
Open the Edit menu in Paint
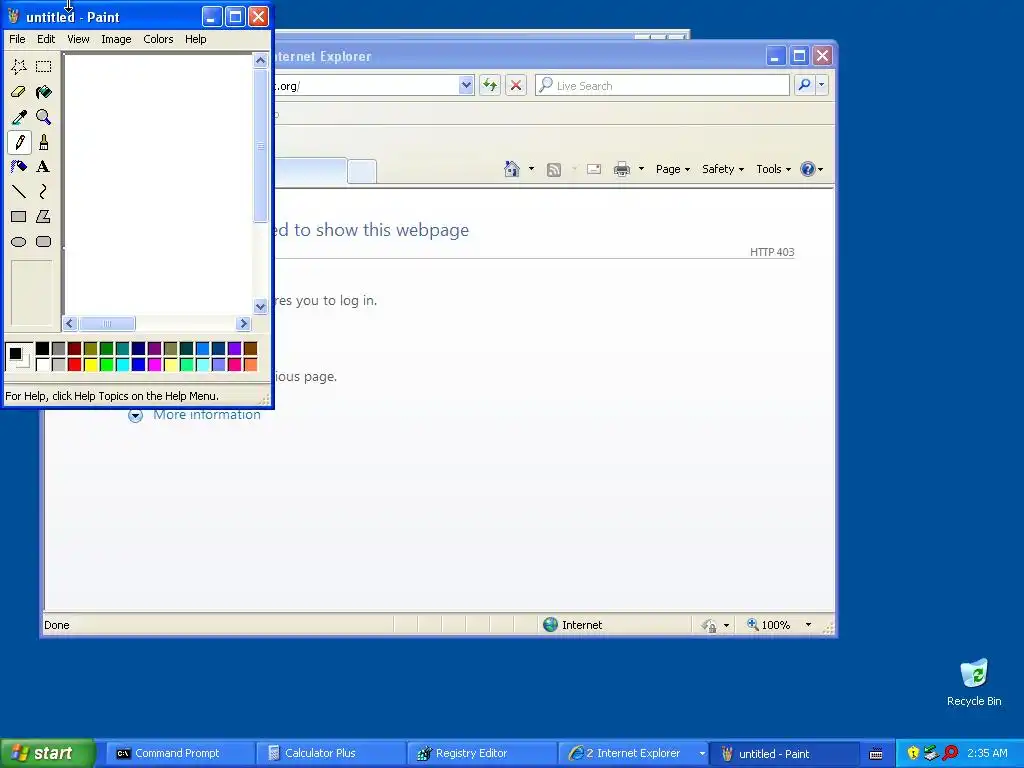46,39
